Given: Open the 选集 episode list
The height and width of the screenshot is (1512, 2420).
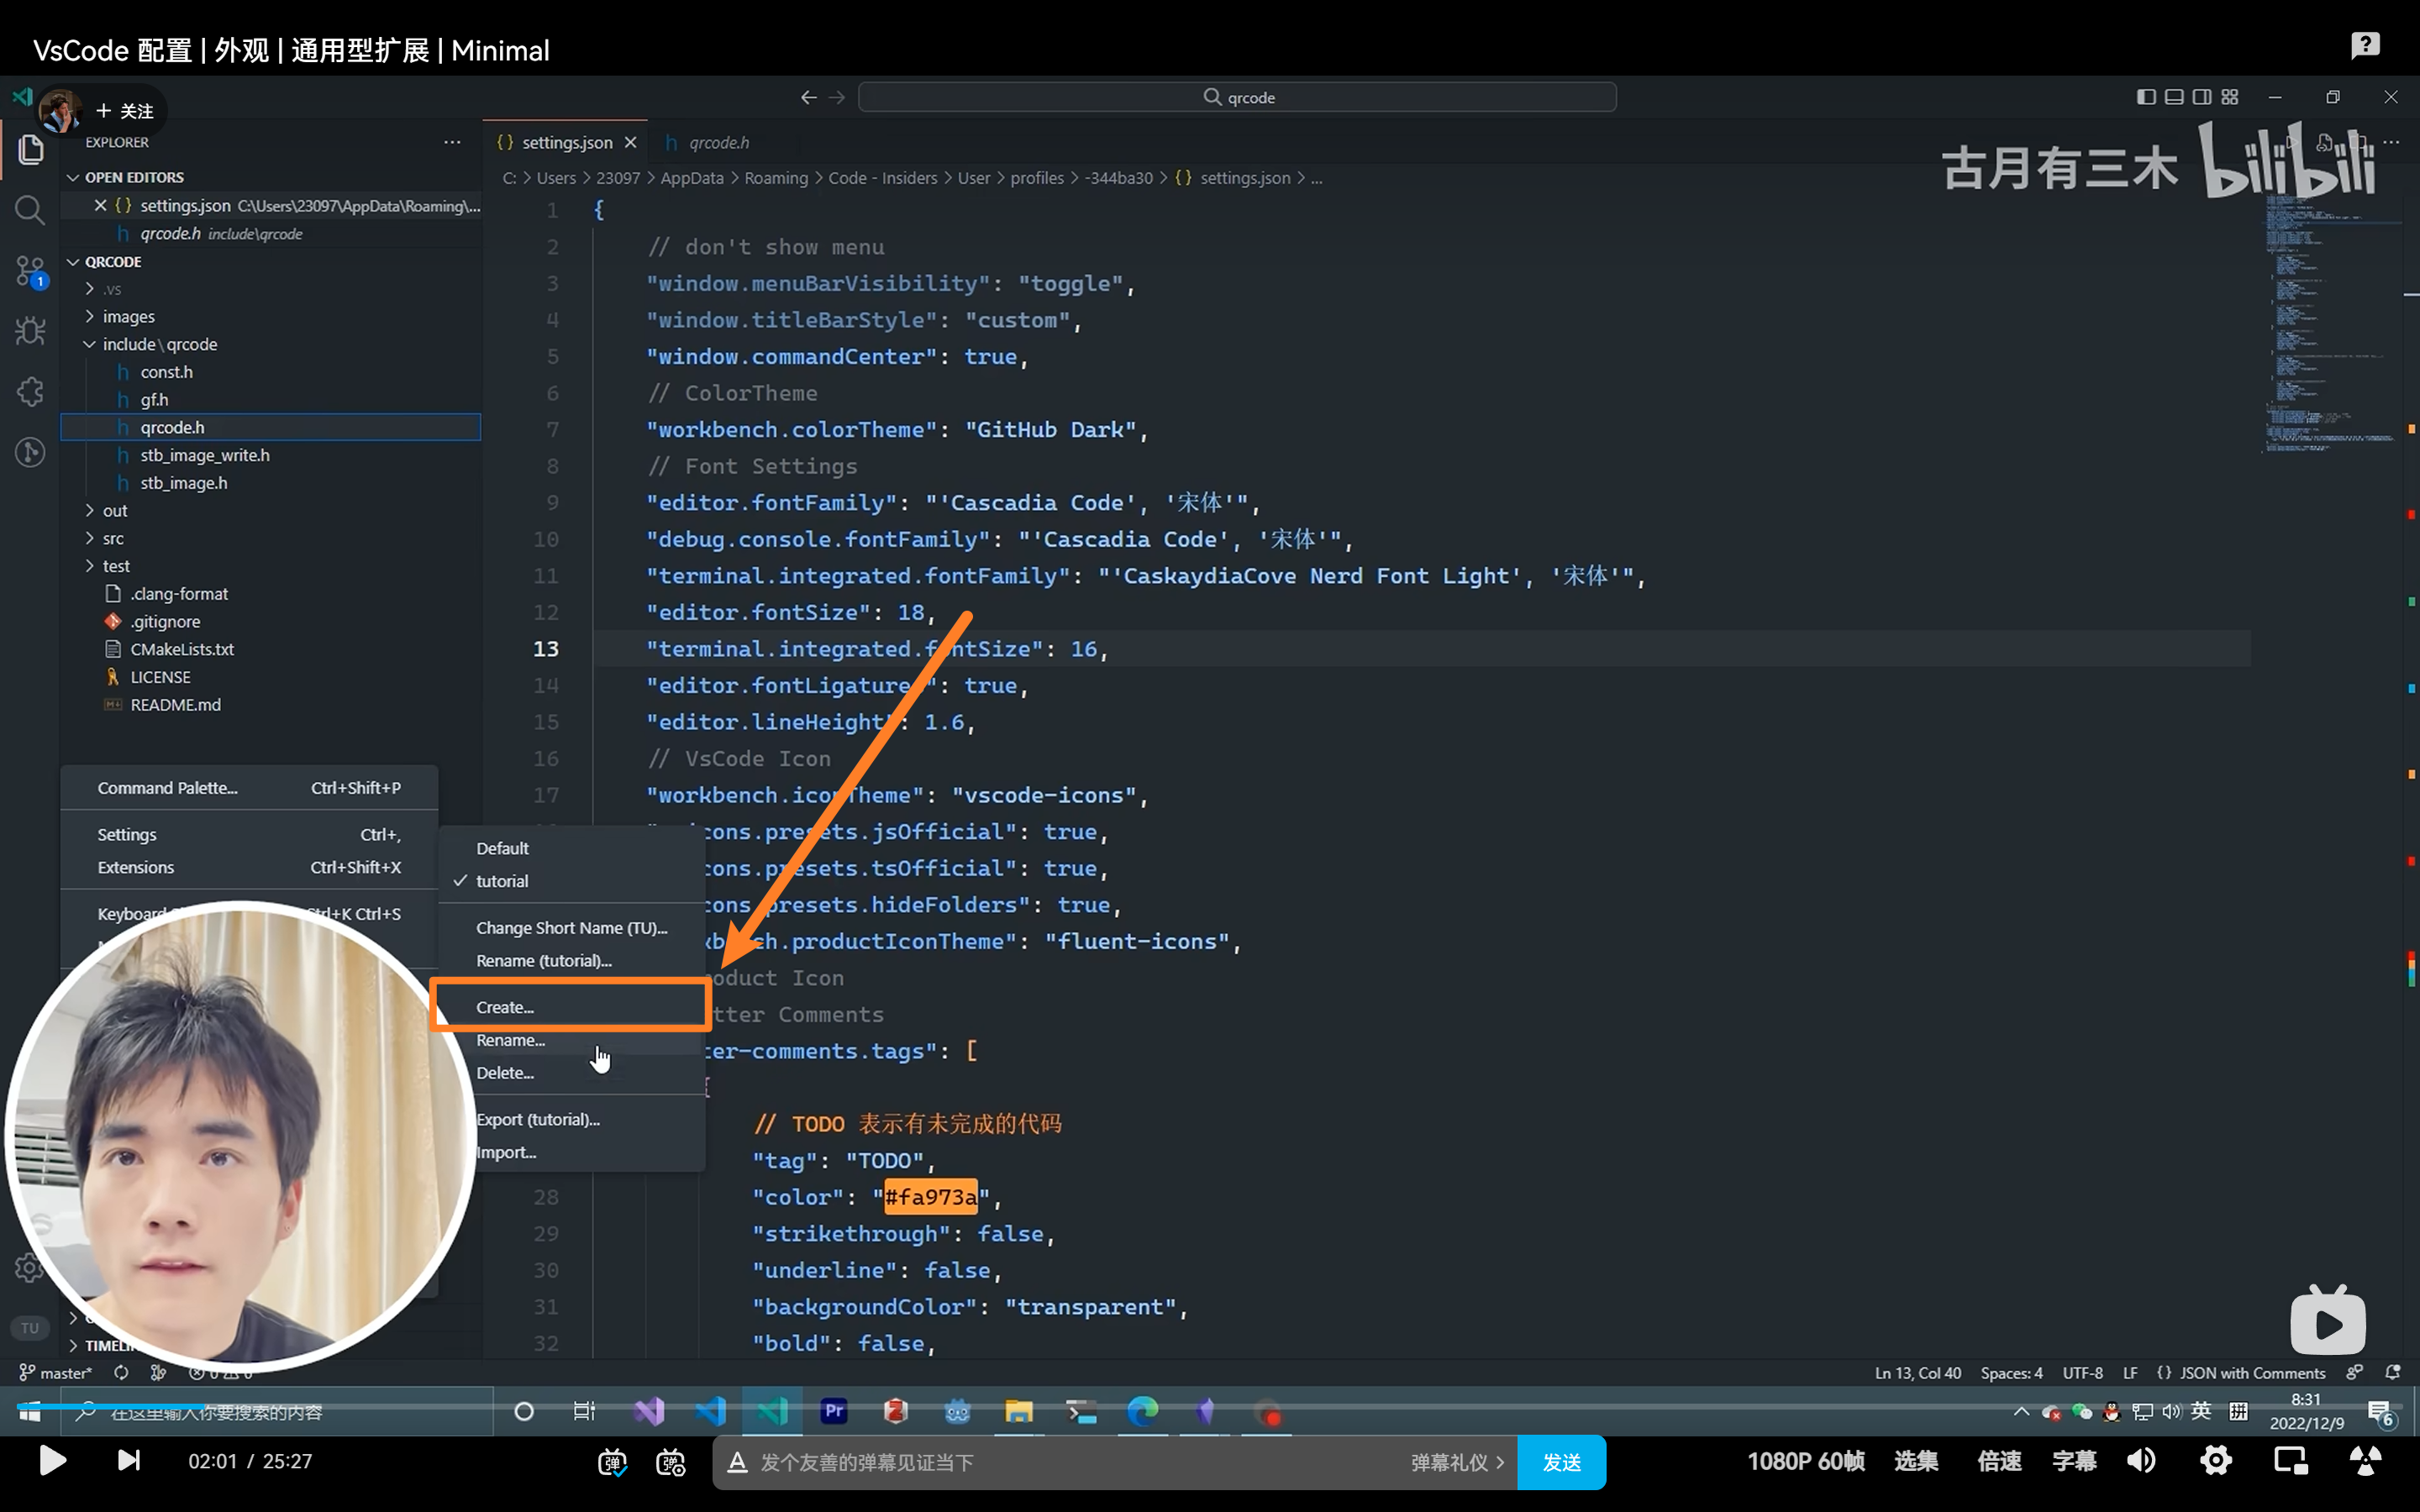Looking at the screenshot, I should 1916,1461.
